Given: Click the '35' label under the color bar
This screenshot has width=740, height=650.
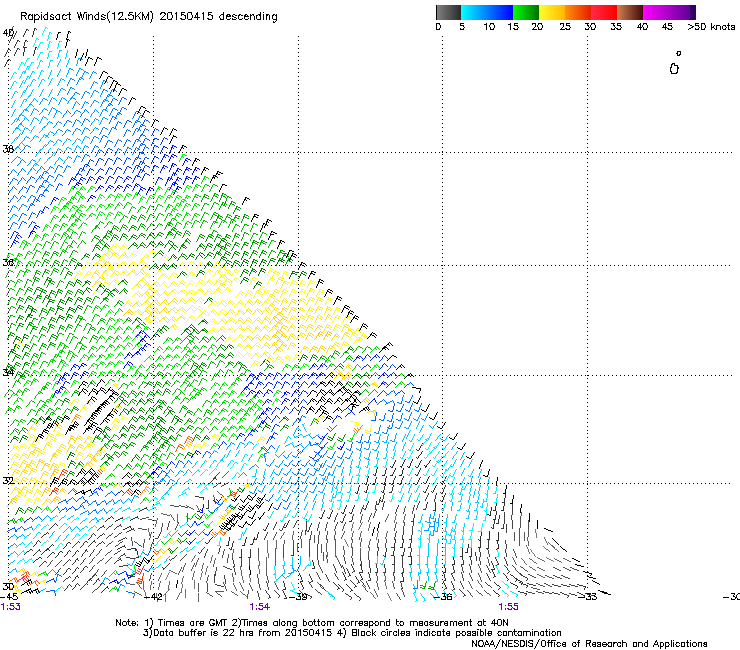Looking at the screenshot, I should [616, 27].
